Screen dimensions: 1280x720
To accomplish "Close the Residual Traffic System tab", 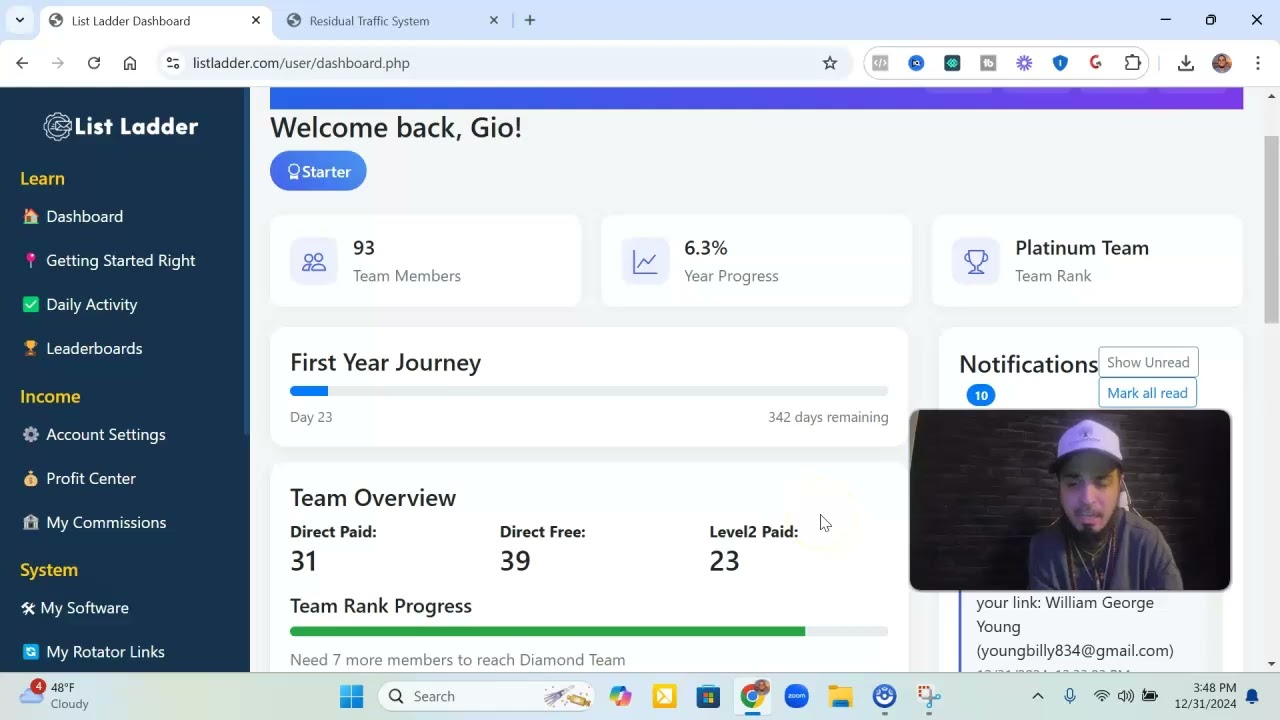I will [x=494, y=20].
